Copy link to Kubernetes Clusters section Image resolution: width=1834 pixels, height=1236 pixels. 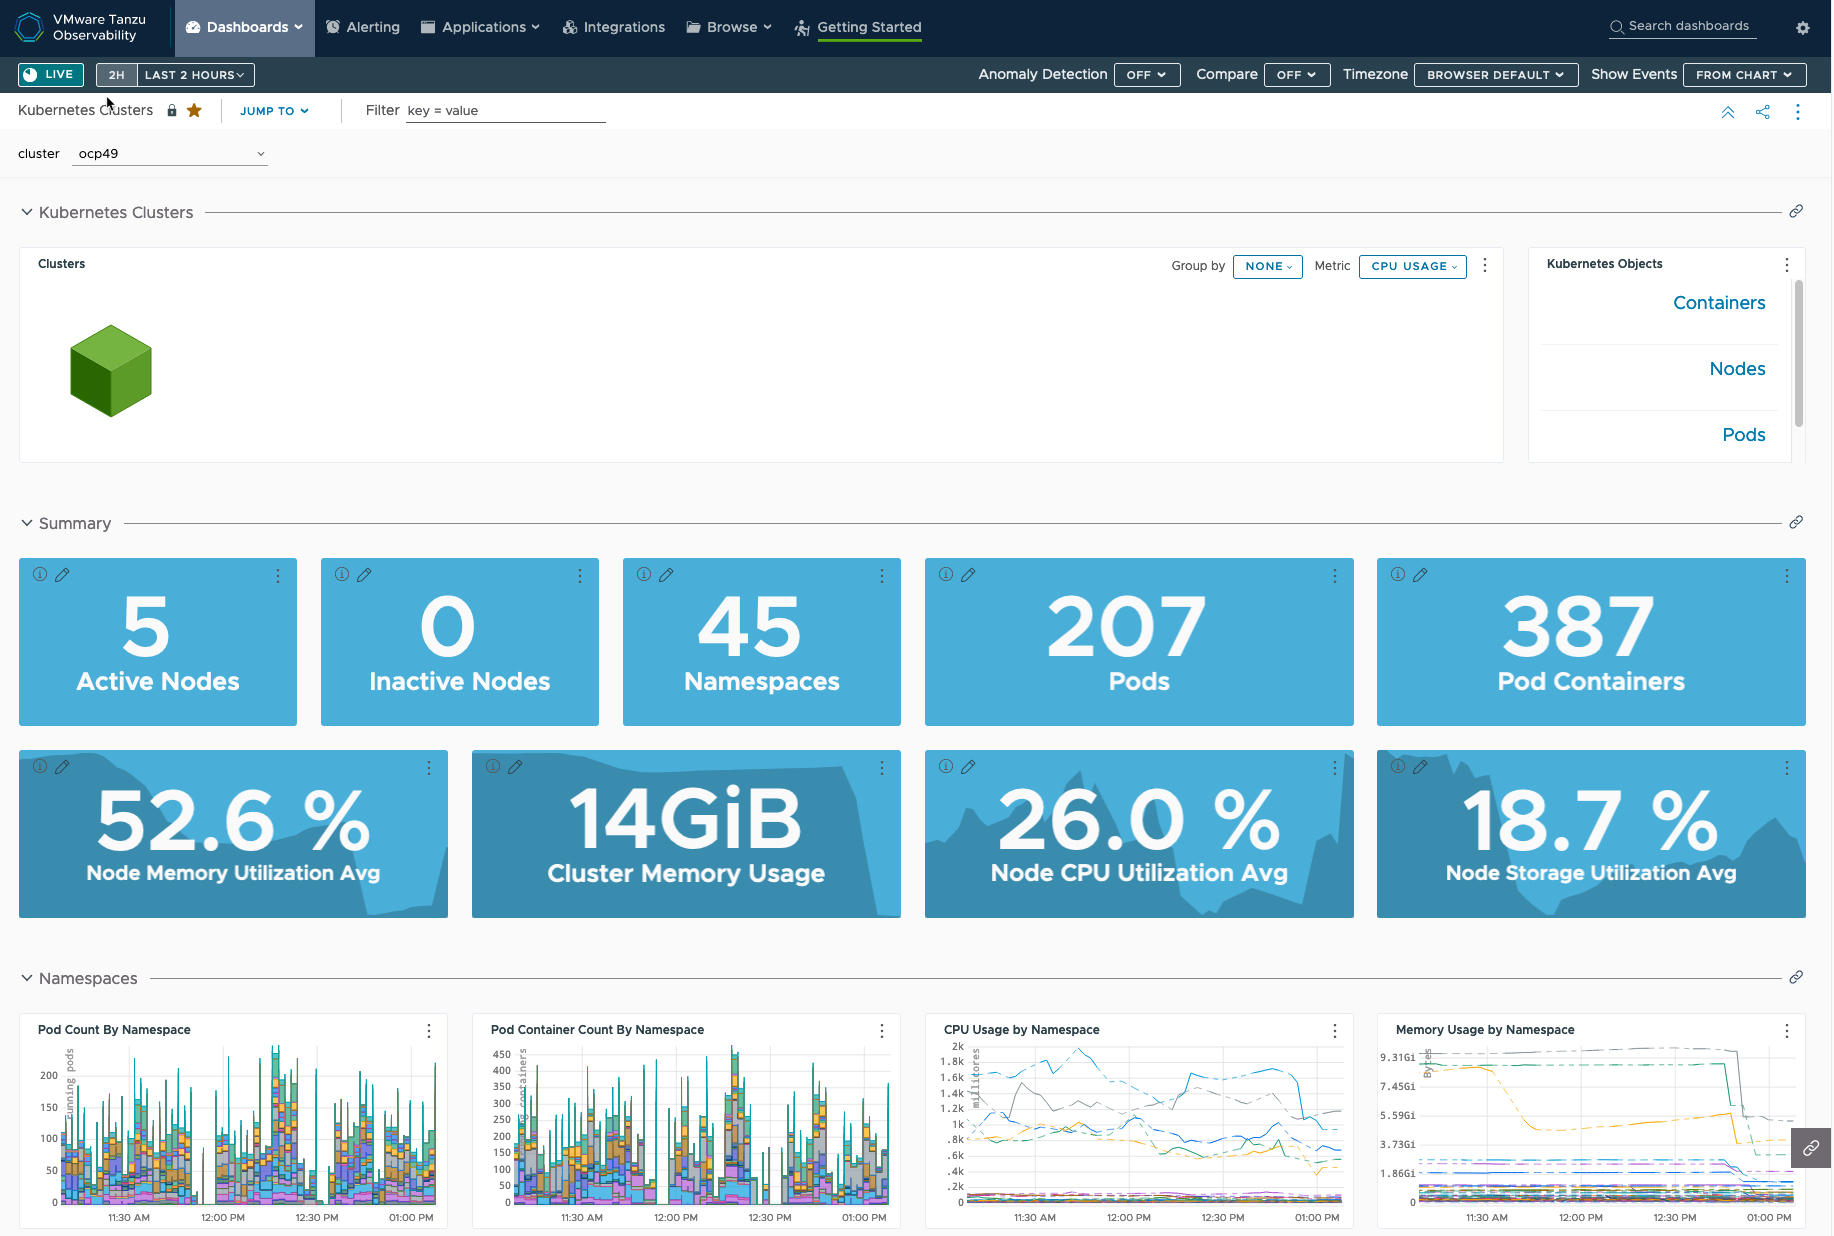point(1796,211)
